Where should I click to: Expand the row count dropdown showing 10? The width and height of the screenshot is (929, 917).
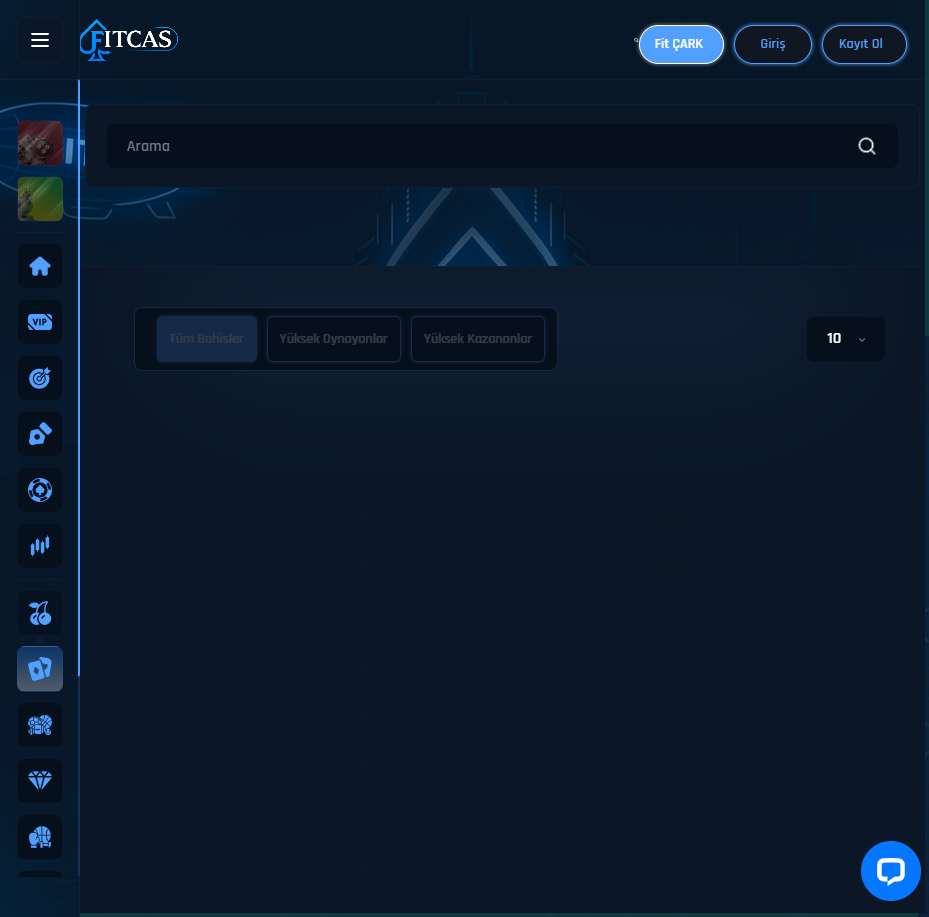[x=845, y=339]
